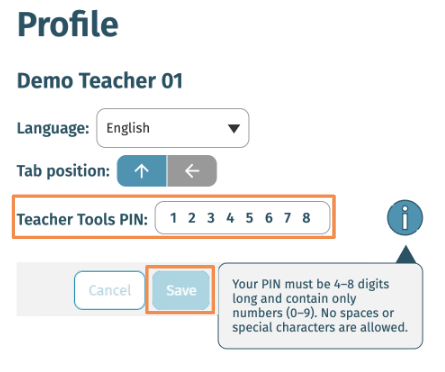Click the Demo Teacher 01 name
This screenshot has height=372, width=445.
click(x=100, y=81)
